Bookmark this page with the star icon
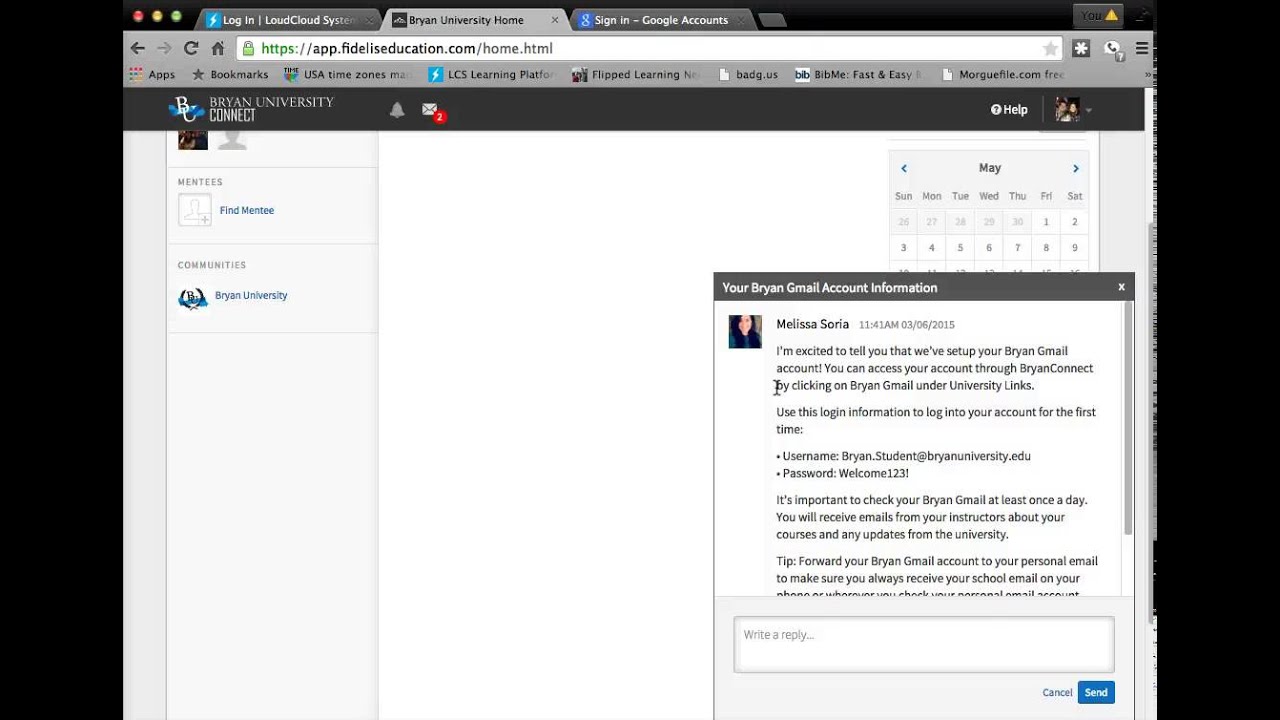1280x720 pixels. (1050, 48)
